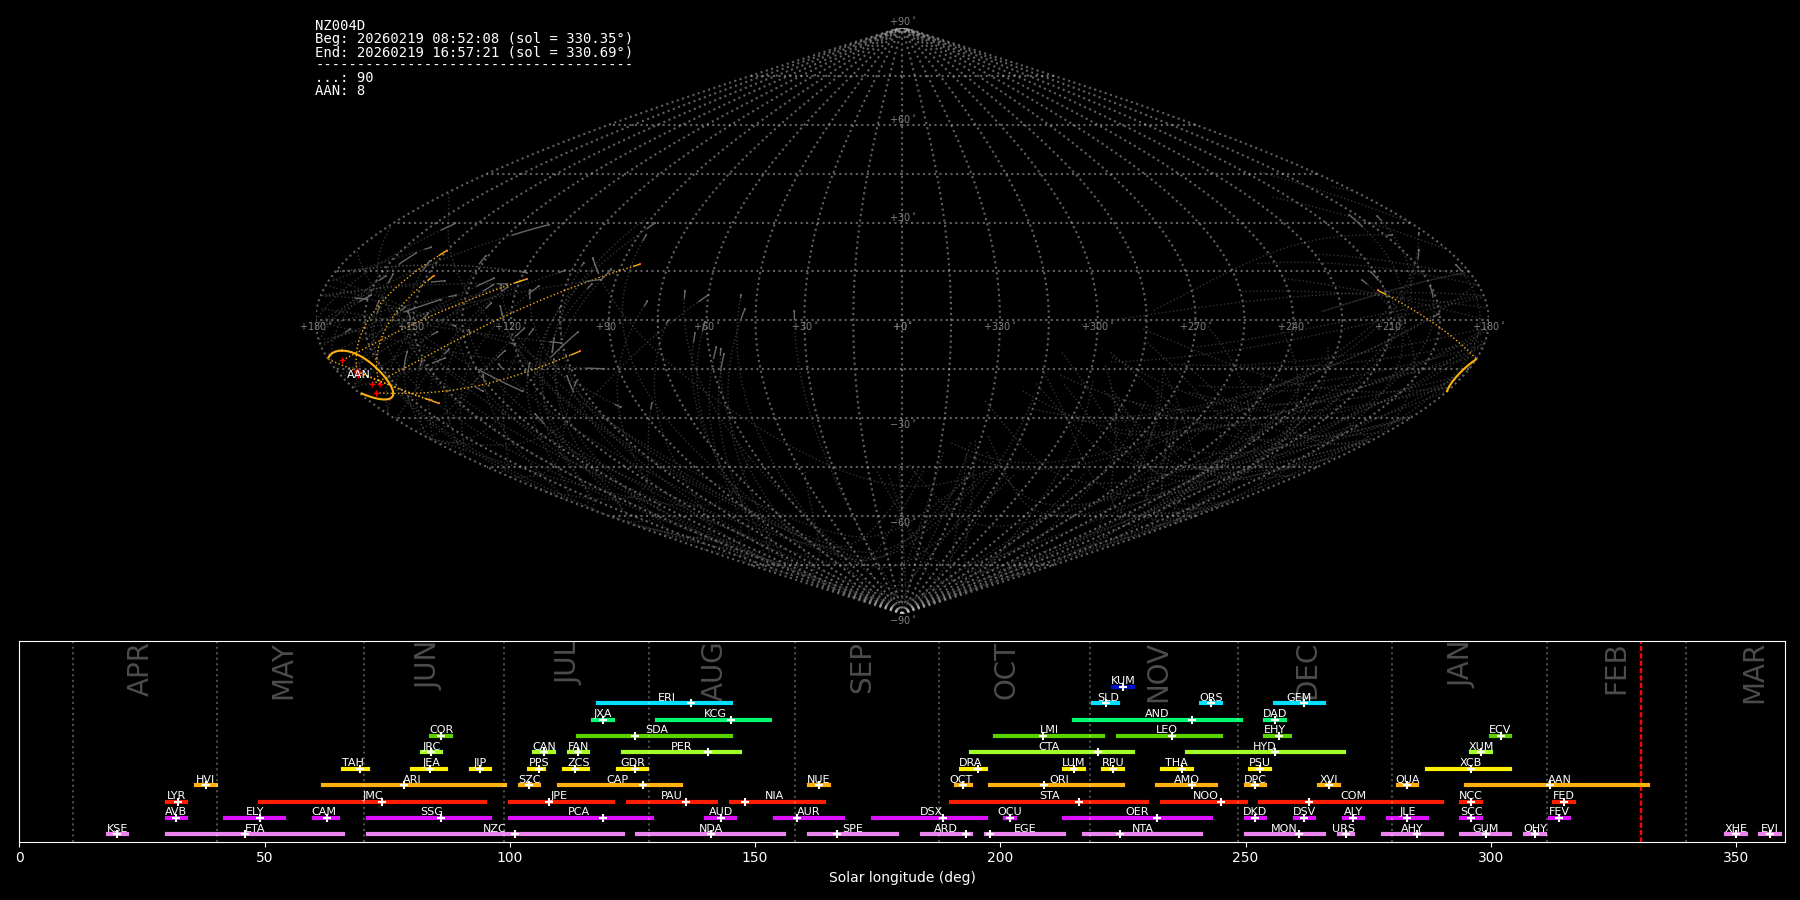The height and width of the screenshot is (900, 1800).
Task: Click the NZ004D station title text
Action: tap(340, 26)
